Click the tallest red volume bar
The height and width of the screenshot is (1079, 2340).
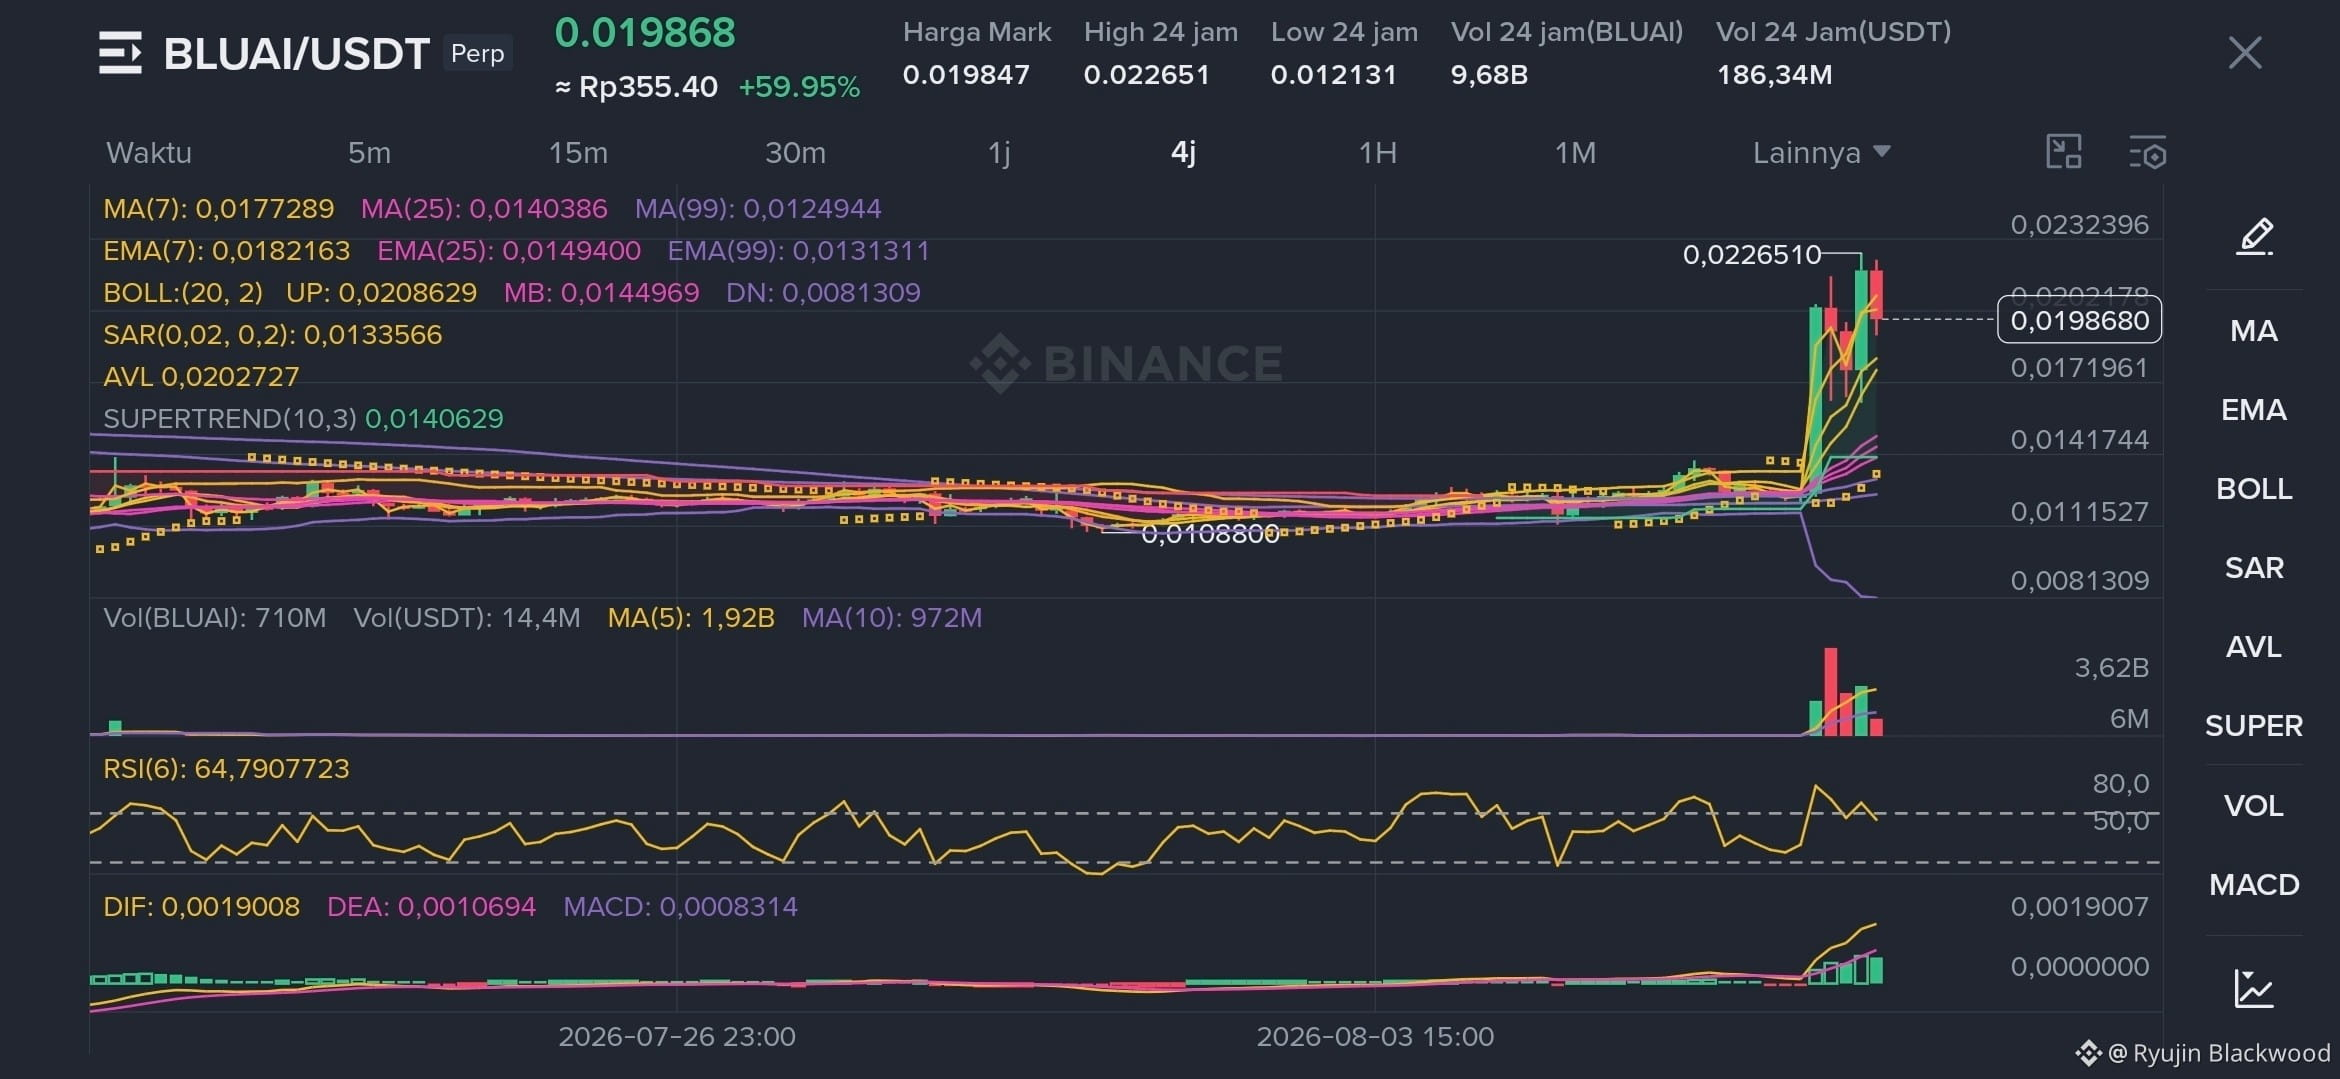click(1830, 692)
